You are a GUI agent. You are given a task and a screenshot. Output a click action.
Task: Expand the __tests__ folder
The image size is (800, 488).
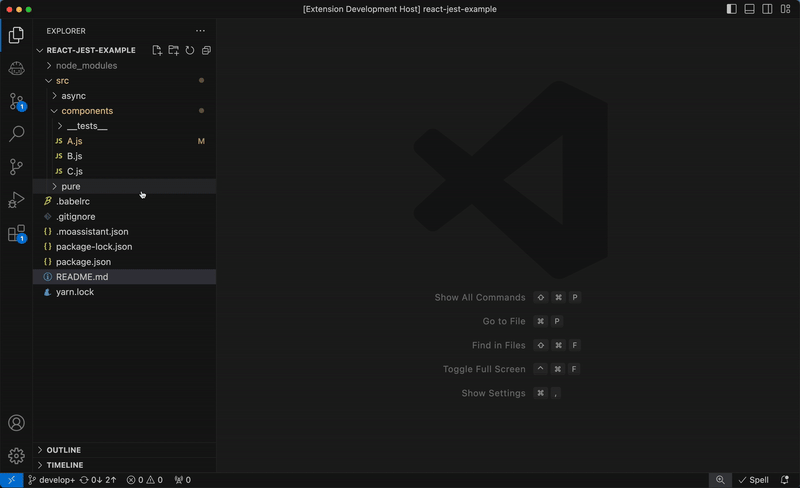tap(124, 126)
